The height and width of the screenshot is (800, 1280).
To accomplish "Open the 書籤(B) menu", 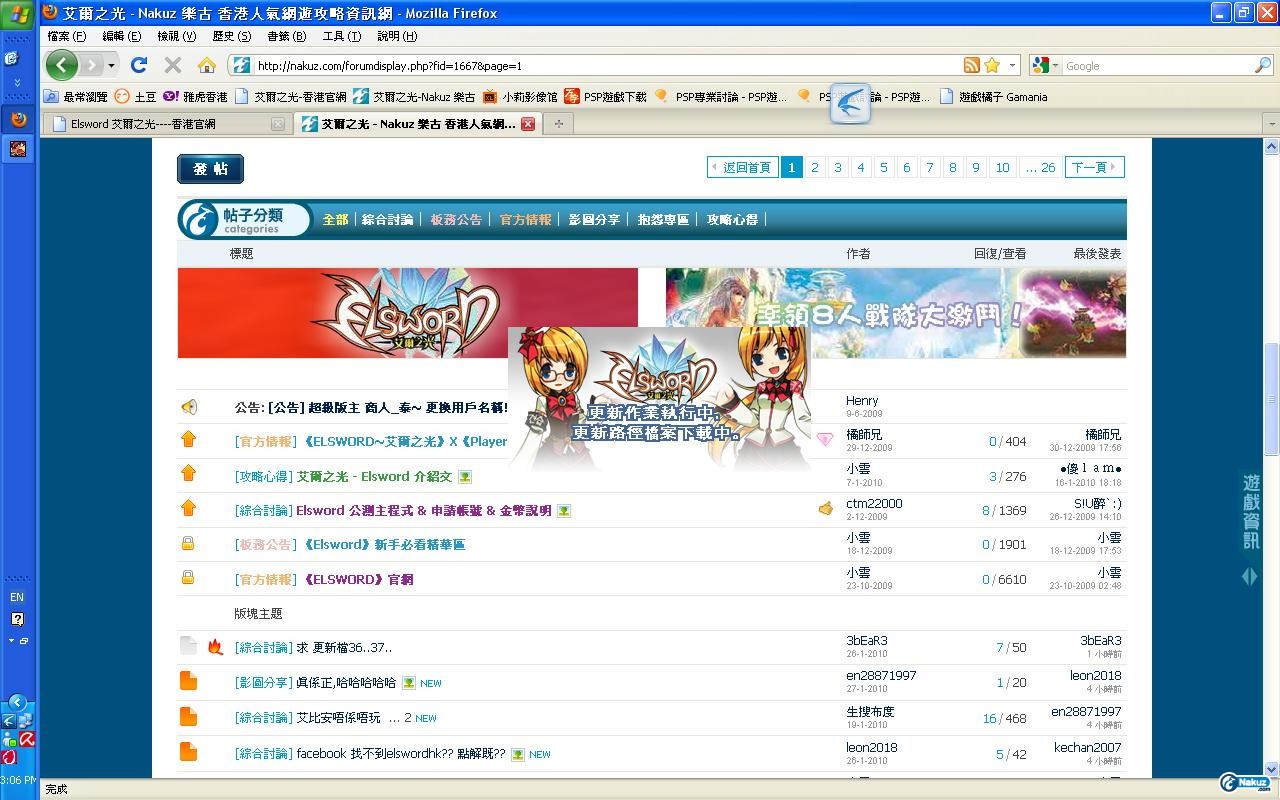I will click(x=286, y=36).
